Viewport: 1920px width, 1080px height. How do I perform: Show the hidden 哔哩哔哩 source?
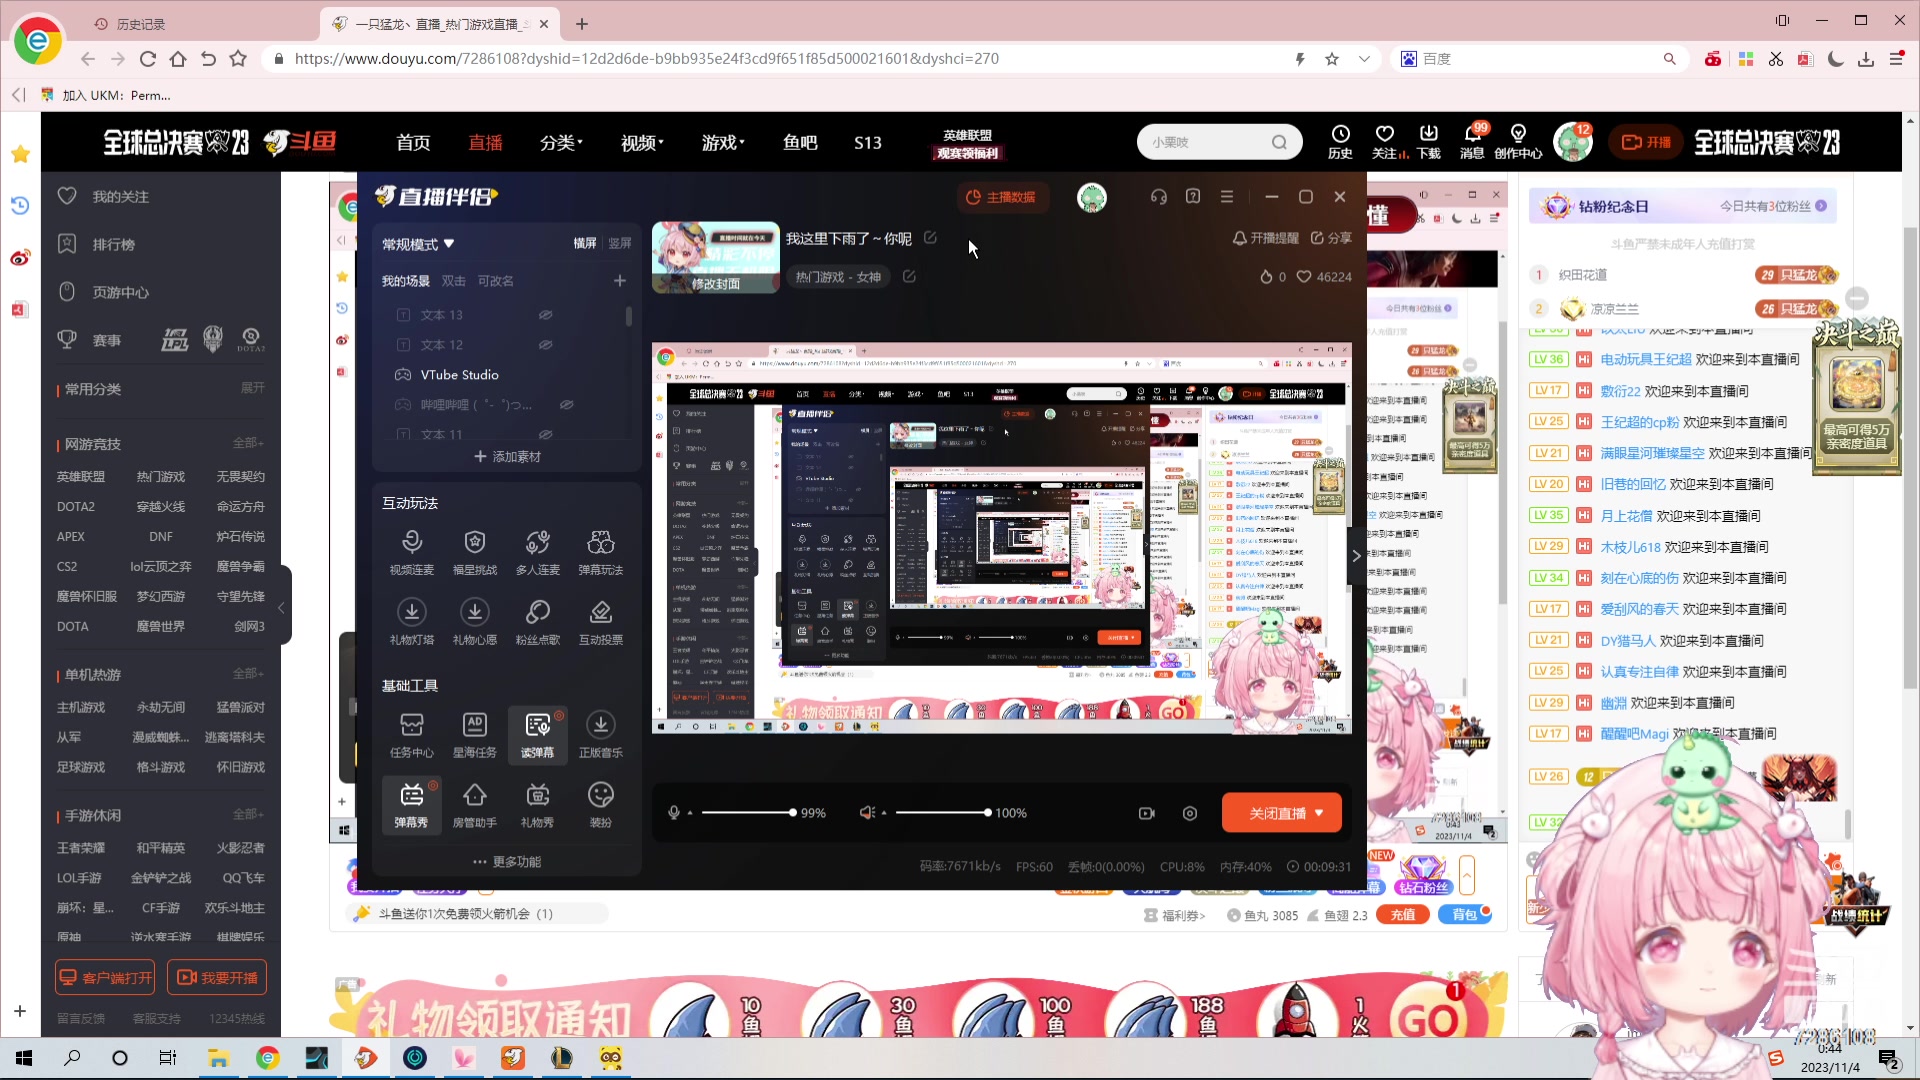click(x=568, y=404)
